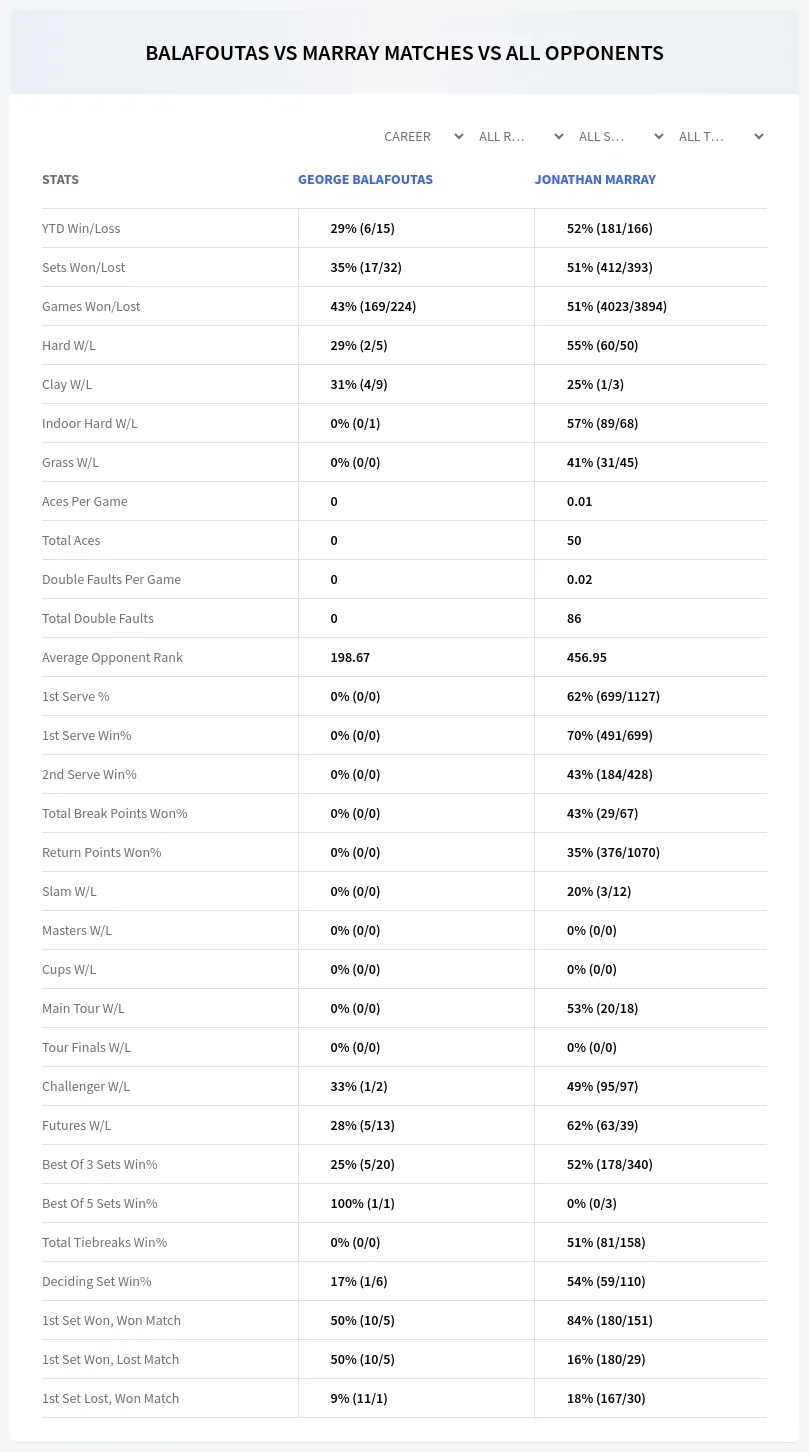
Task: Click Marray's Hard W/L value 55% (60/50)
Action: [x=602, y=345]
